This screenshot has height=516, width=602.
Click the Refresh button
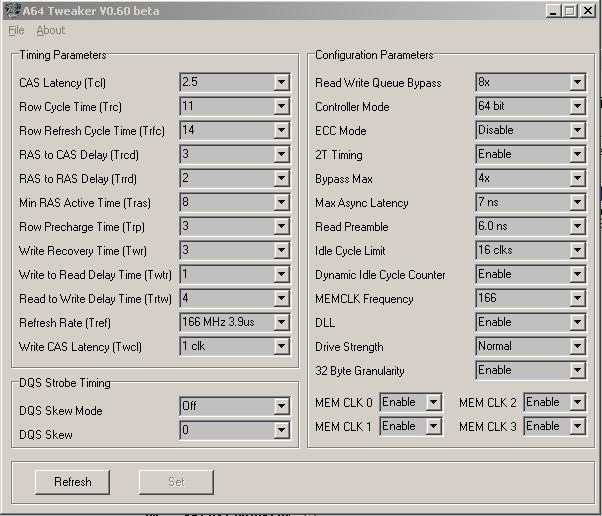pos(72,482)
